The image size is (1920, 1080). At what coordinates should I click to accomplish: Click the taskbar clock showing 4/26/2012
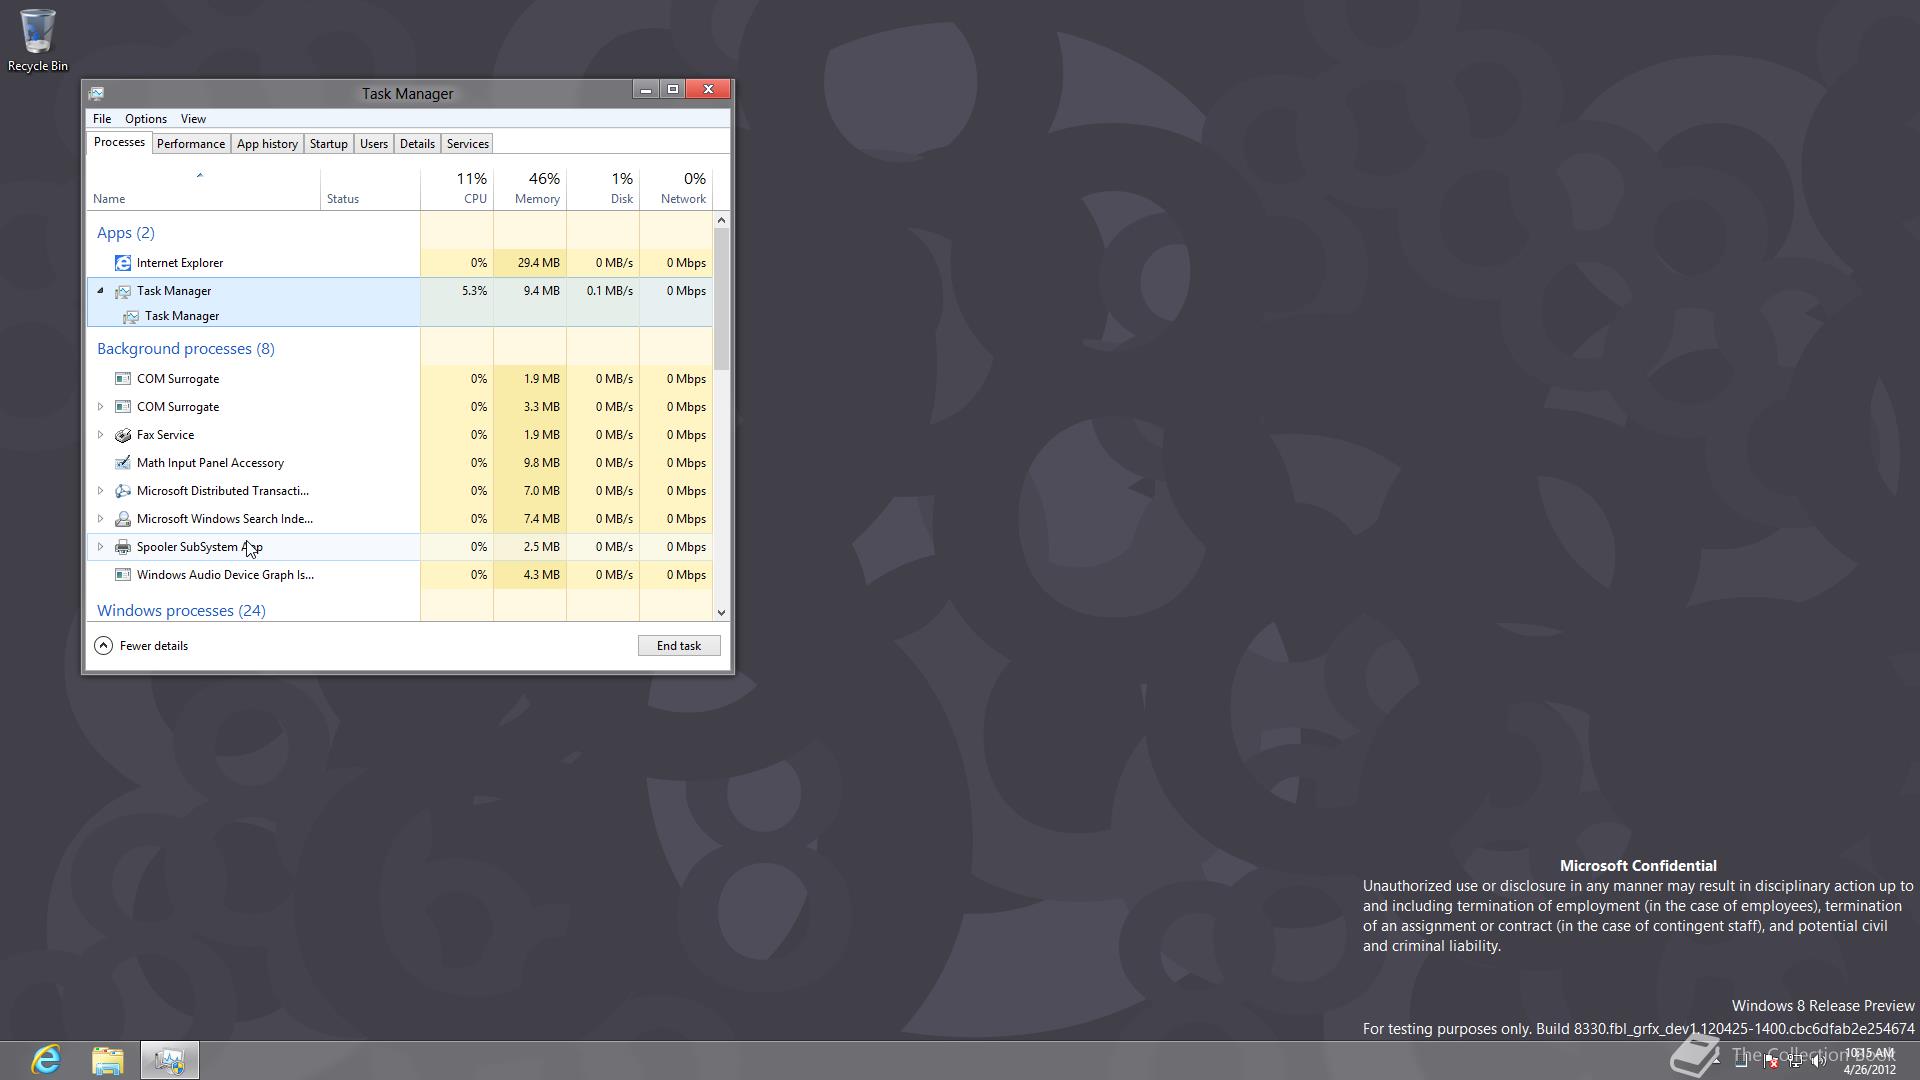[1870, 1061]
